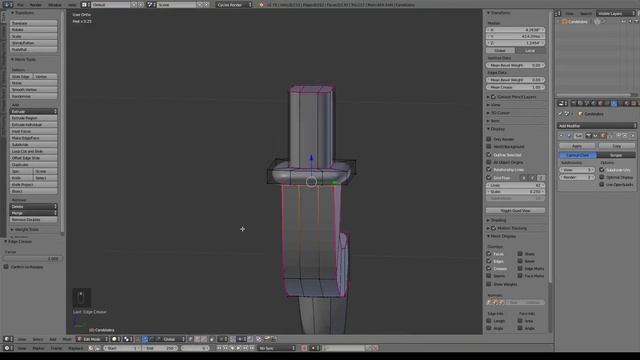
Task: Toggle All Object Origins checkbox
Action: 489,162
